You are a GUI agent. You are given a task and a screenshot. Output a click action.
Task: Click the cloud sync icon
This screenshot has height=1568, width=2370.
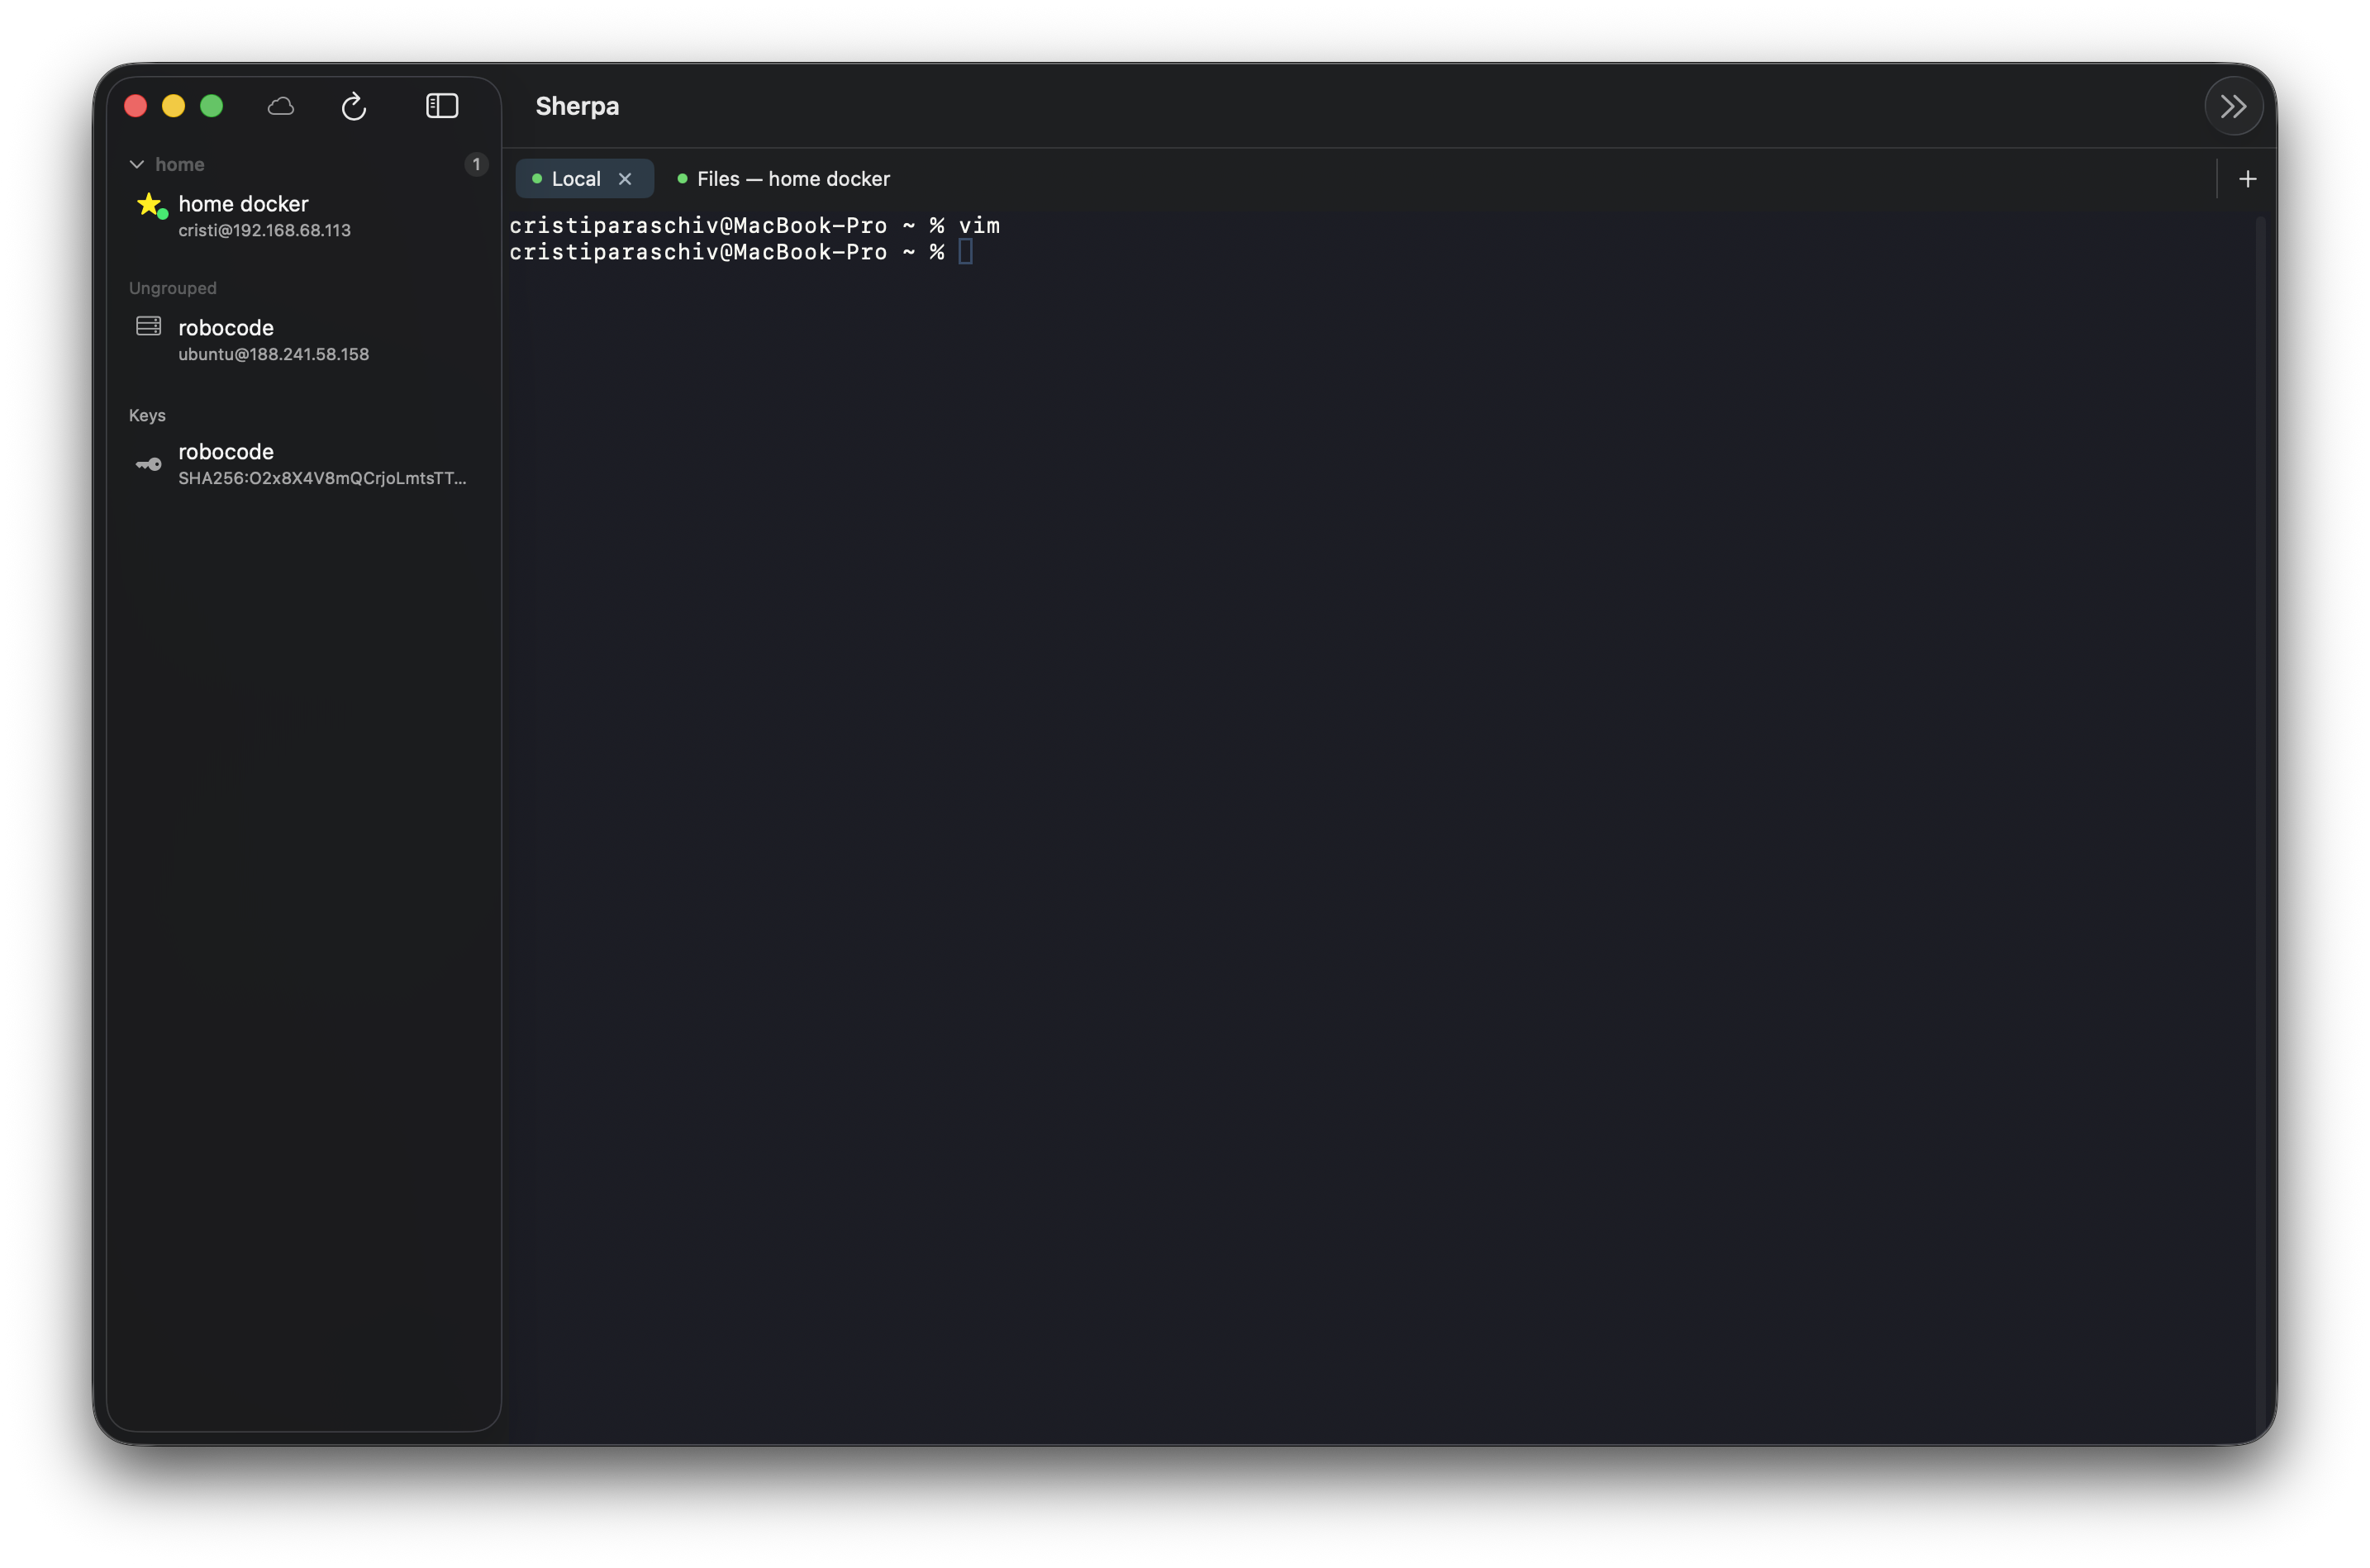281,106
